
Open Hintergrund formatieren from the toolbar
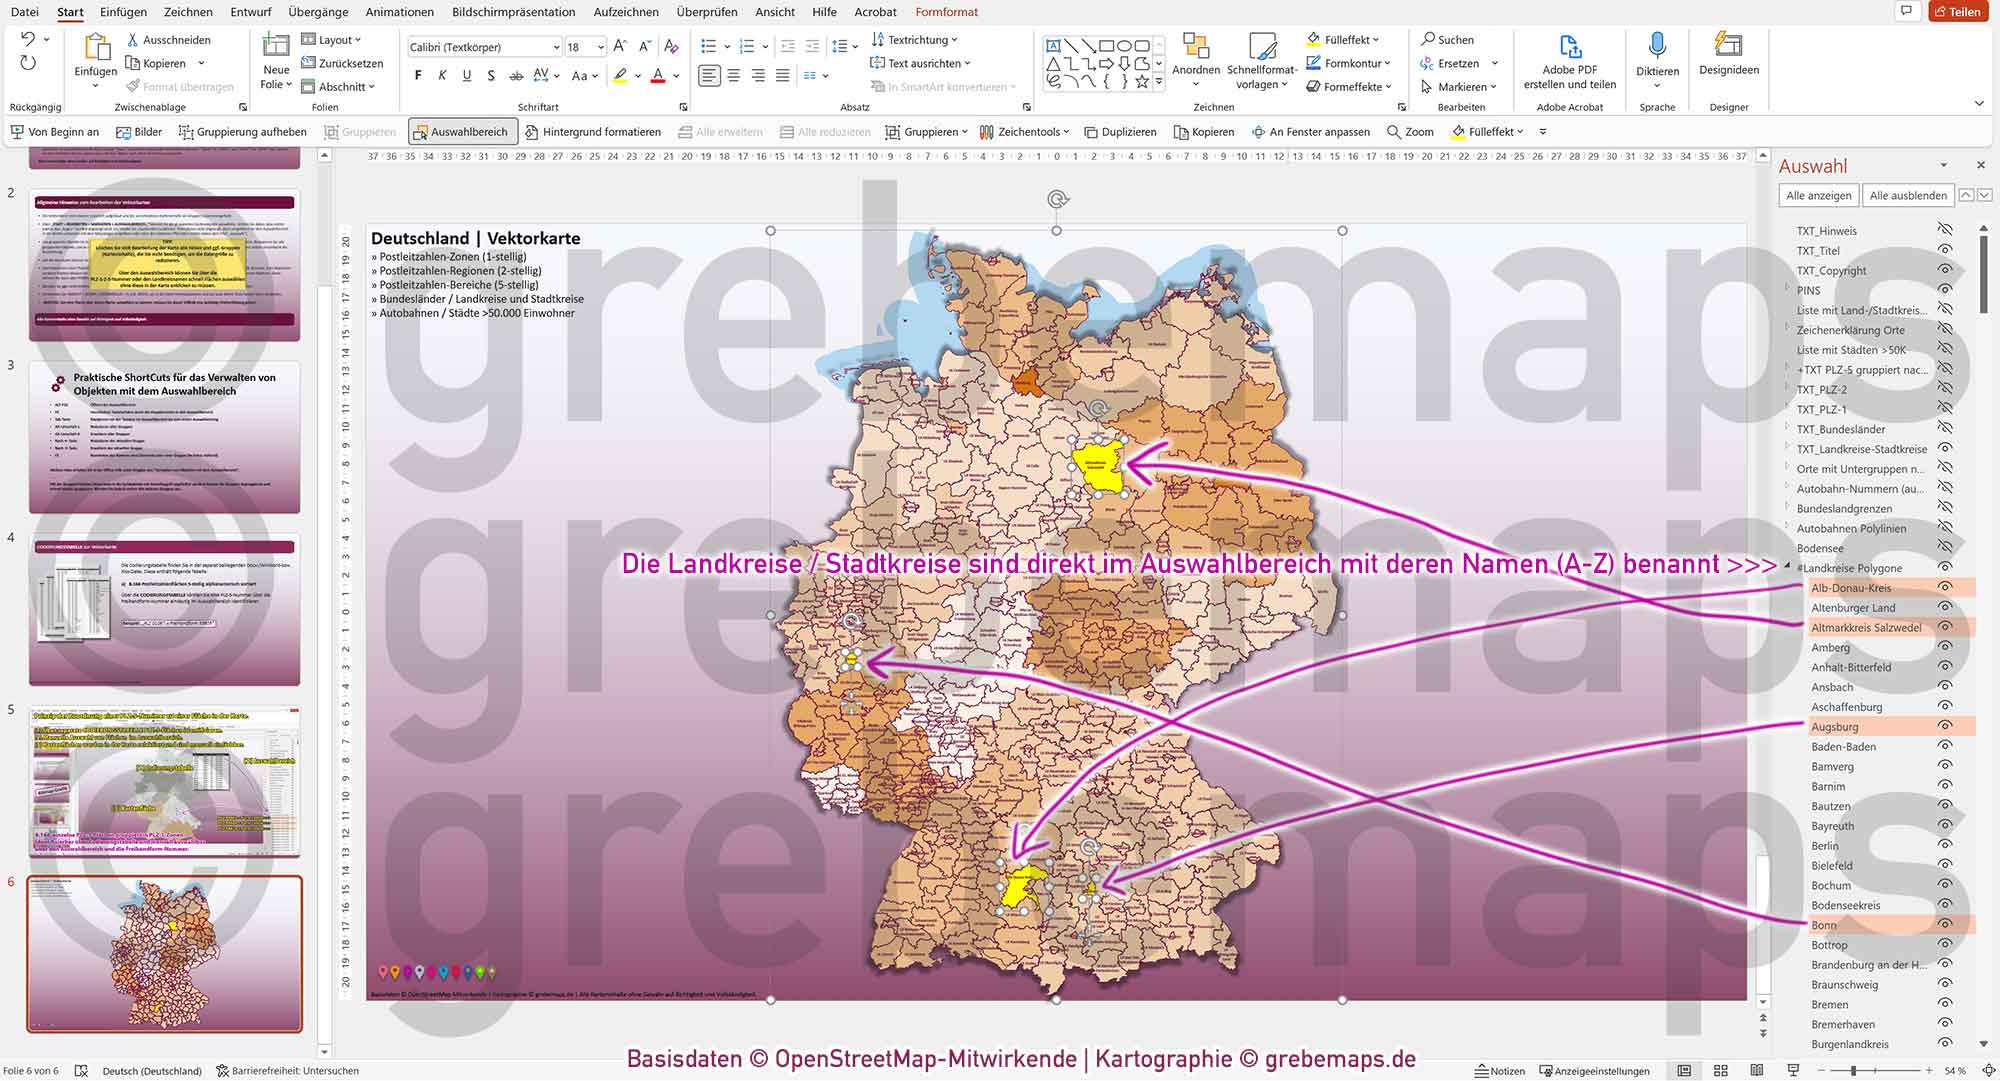pyautogui.click(x=593, y=131)
